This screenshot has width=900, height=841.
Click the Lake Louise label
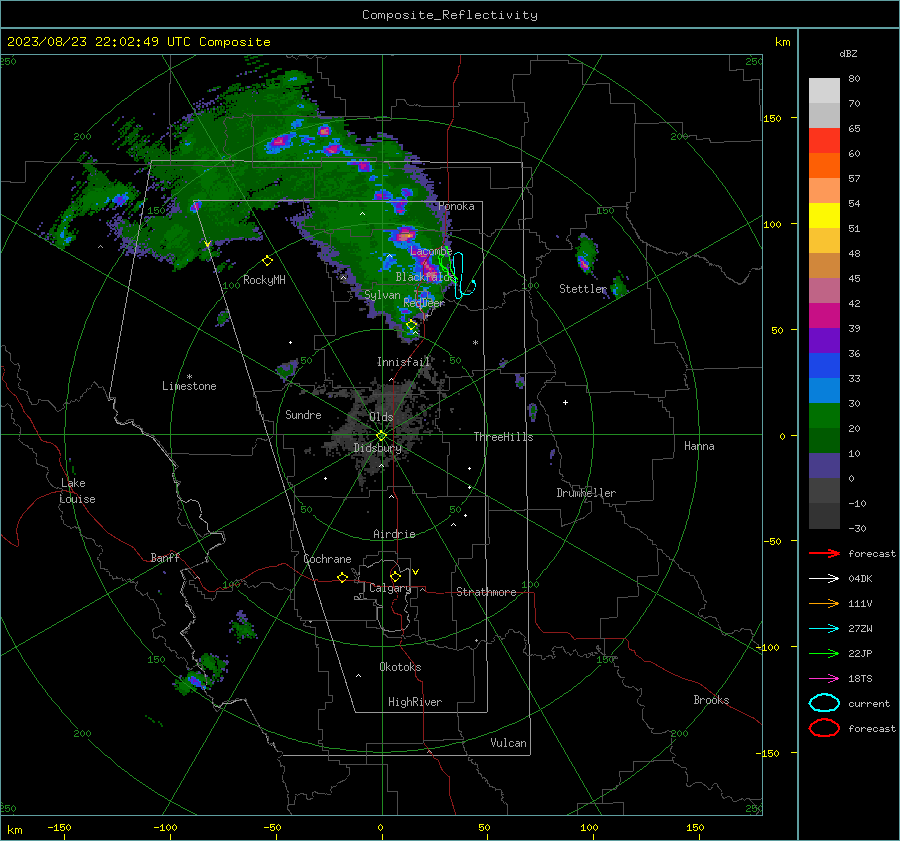[x=77, y=491]
